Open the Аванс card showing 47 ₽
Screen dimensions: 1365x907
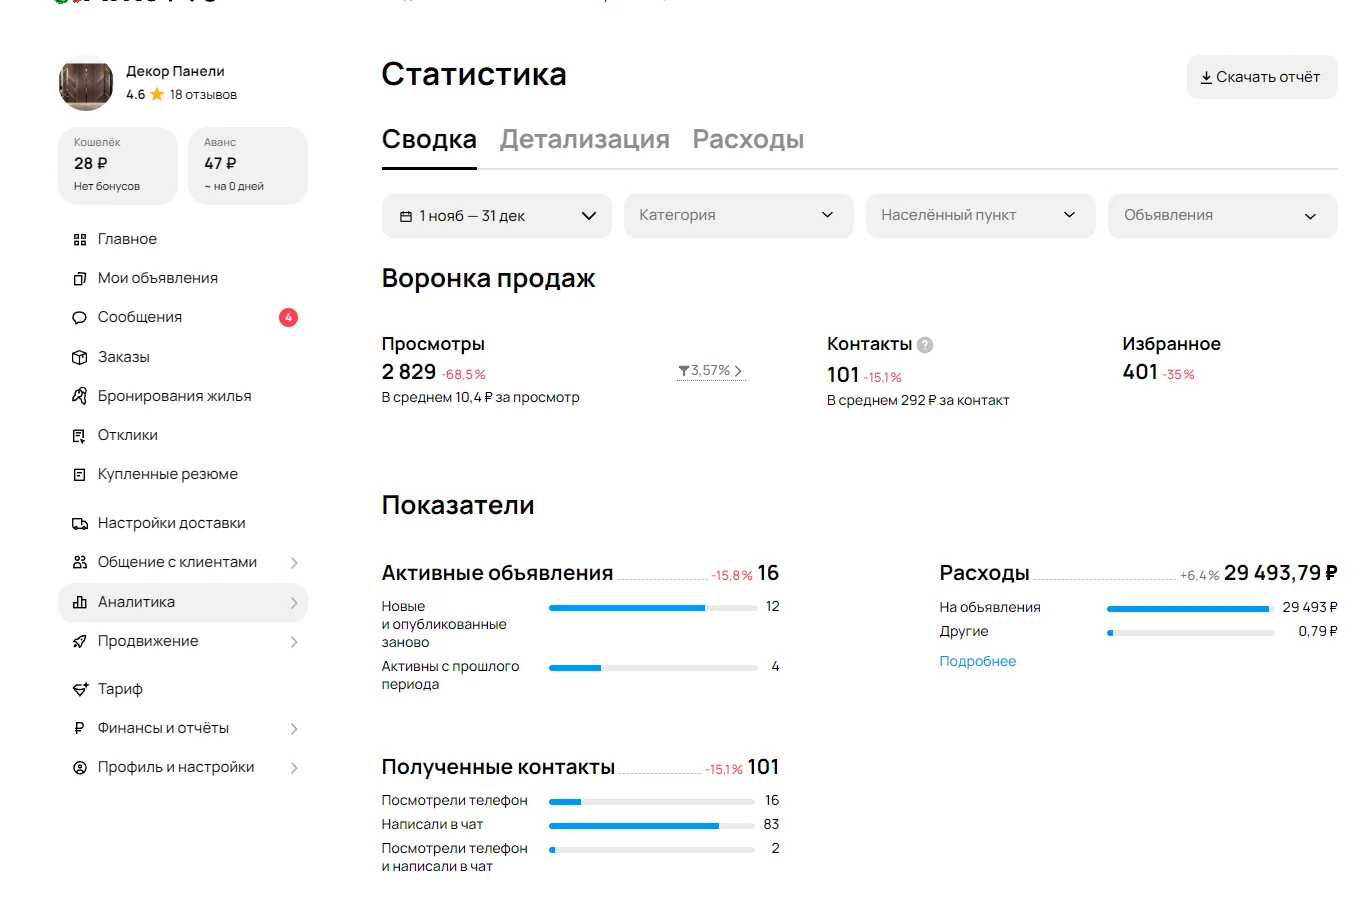point(248,166)
